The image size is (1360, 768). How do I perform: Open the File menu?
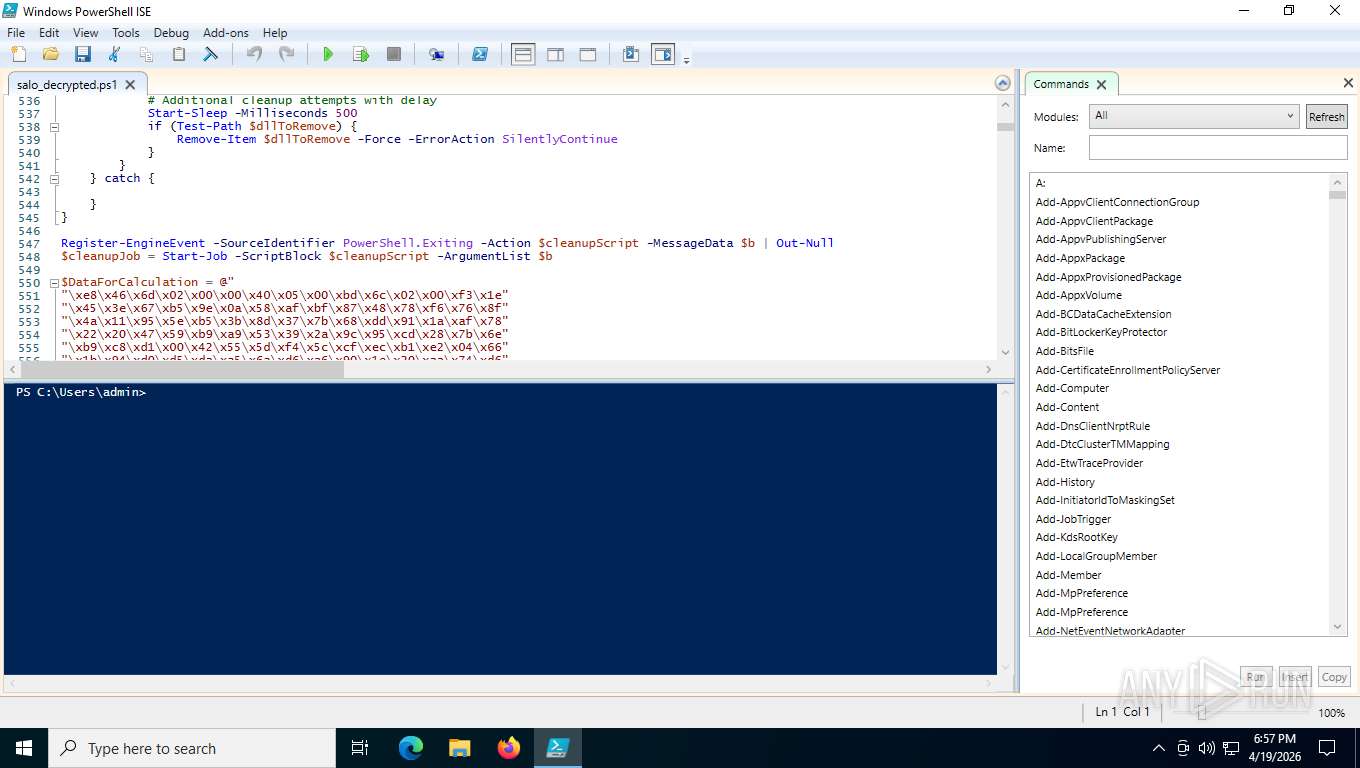(16, 32)
